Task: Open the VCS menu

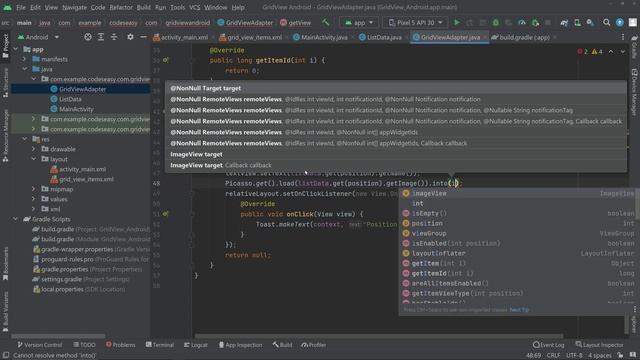Action: click(x=195, y=7)
